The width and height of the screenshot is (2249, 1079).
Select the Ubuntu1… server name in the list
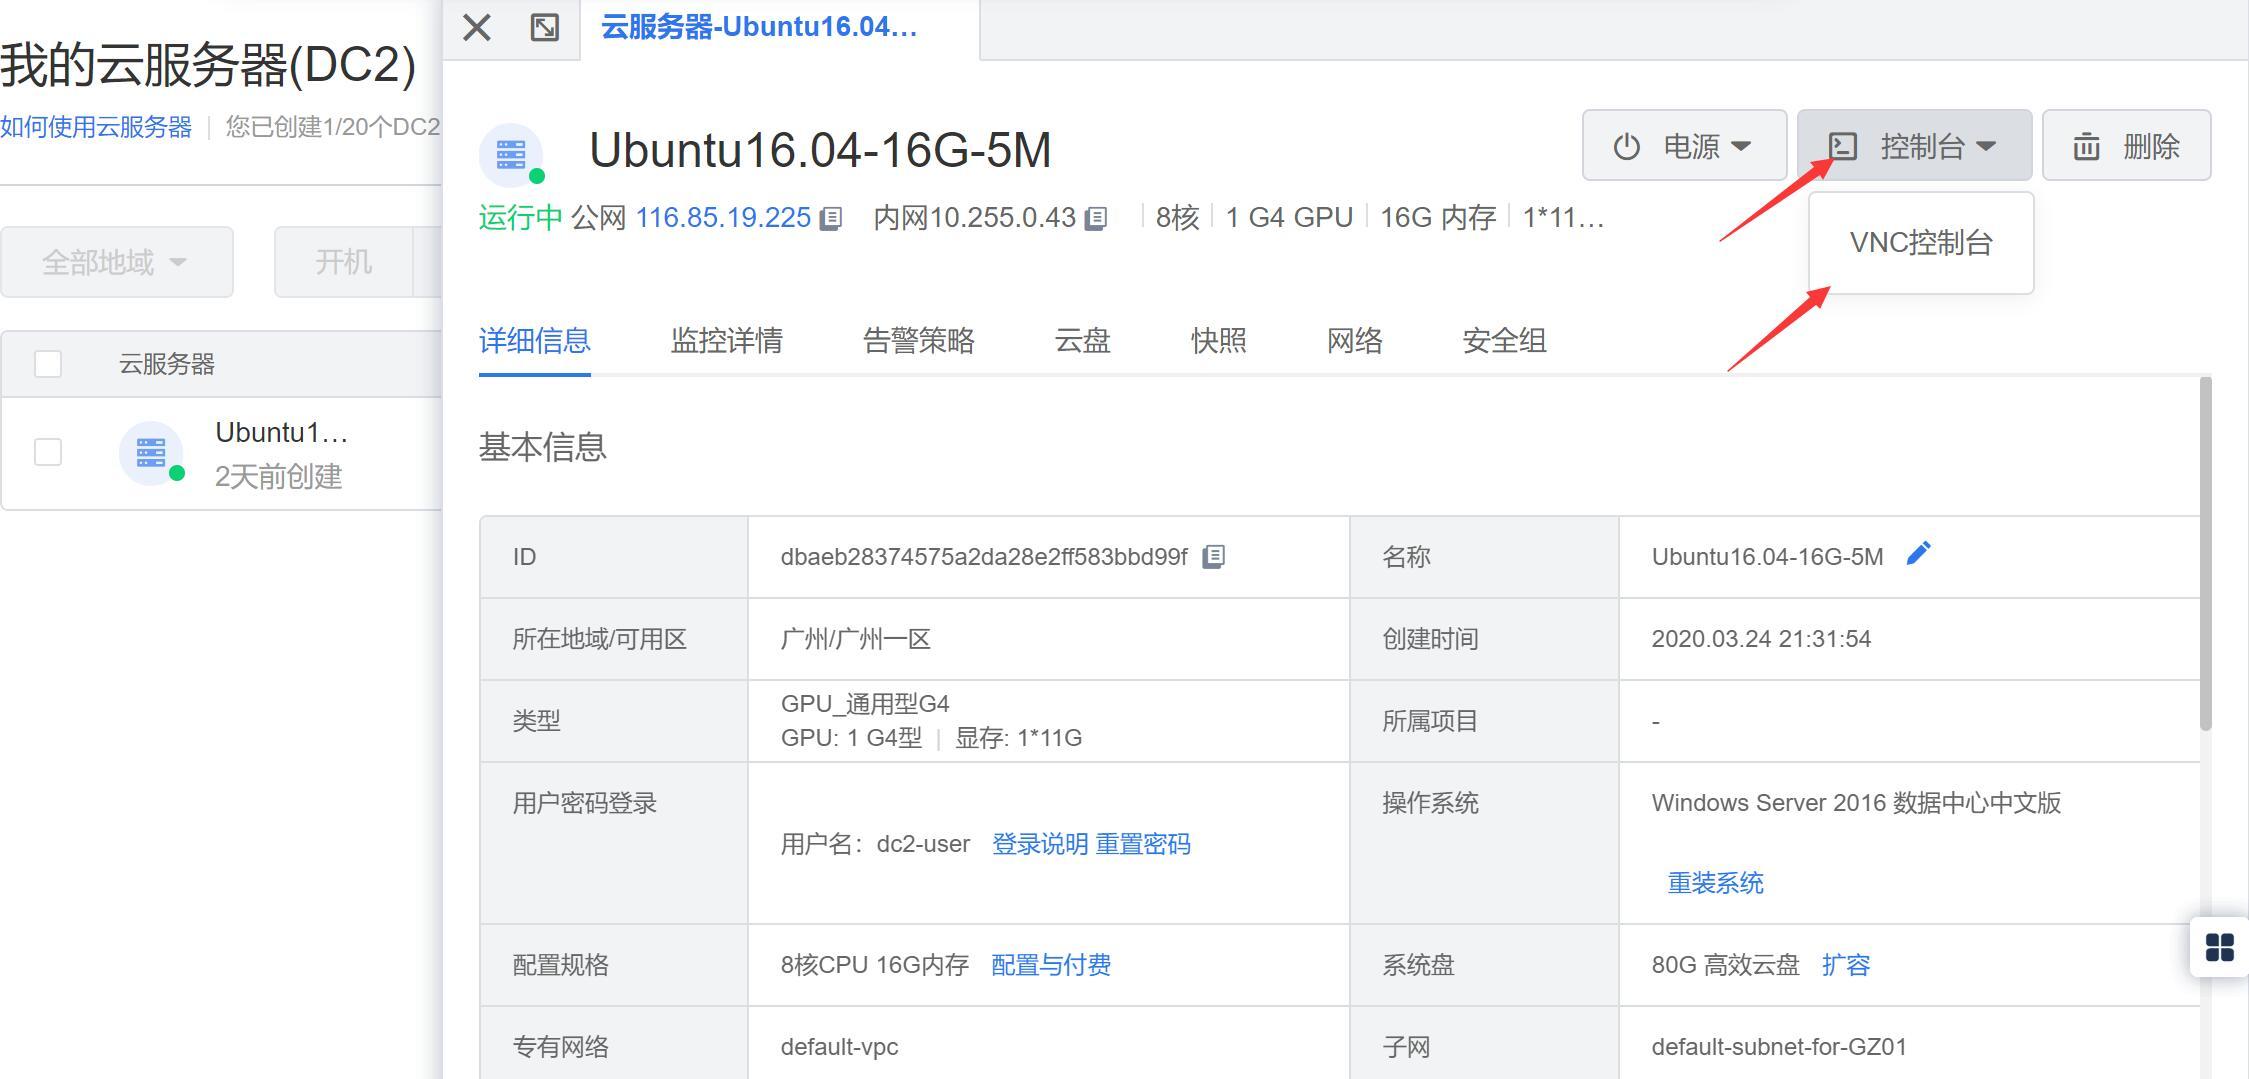point(281,433)
